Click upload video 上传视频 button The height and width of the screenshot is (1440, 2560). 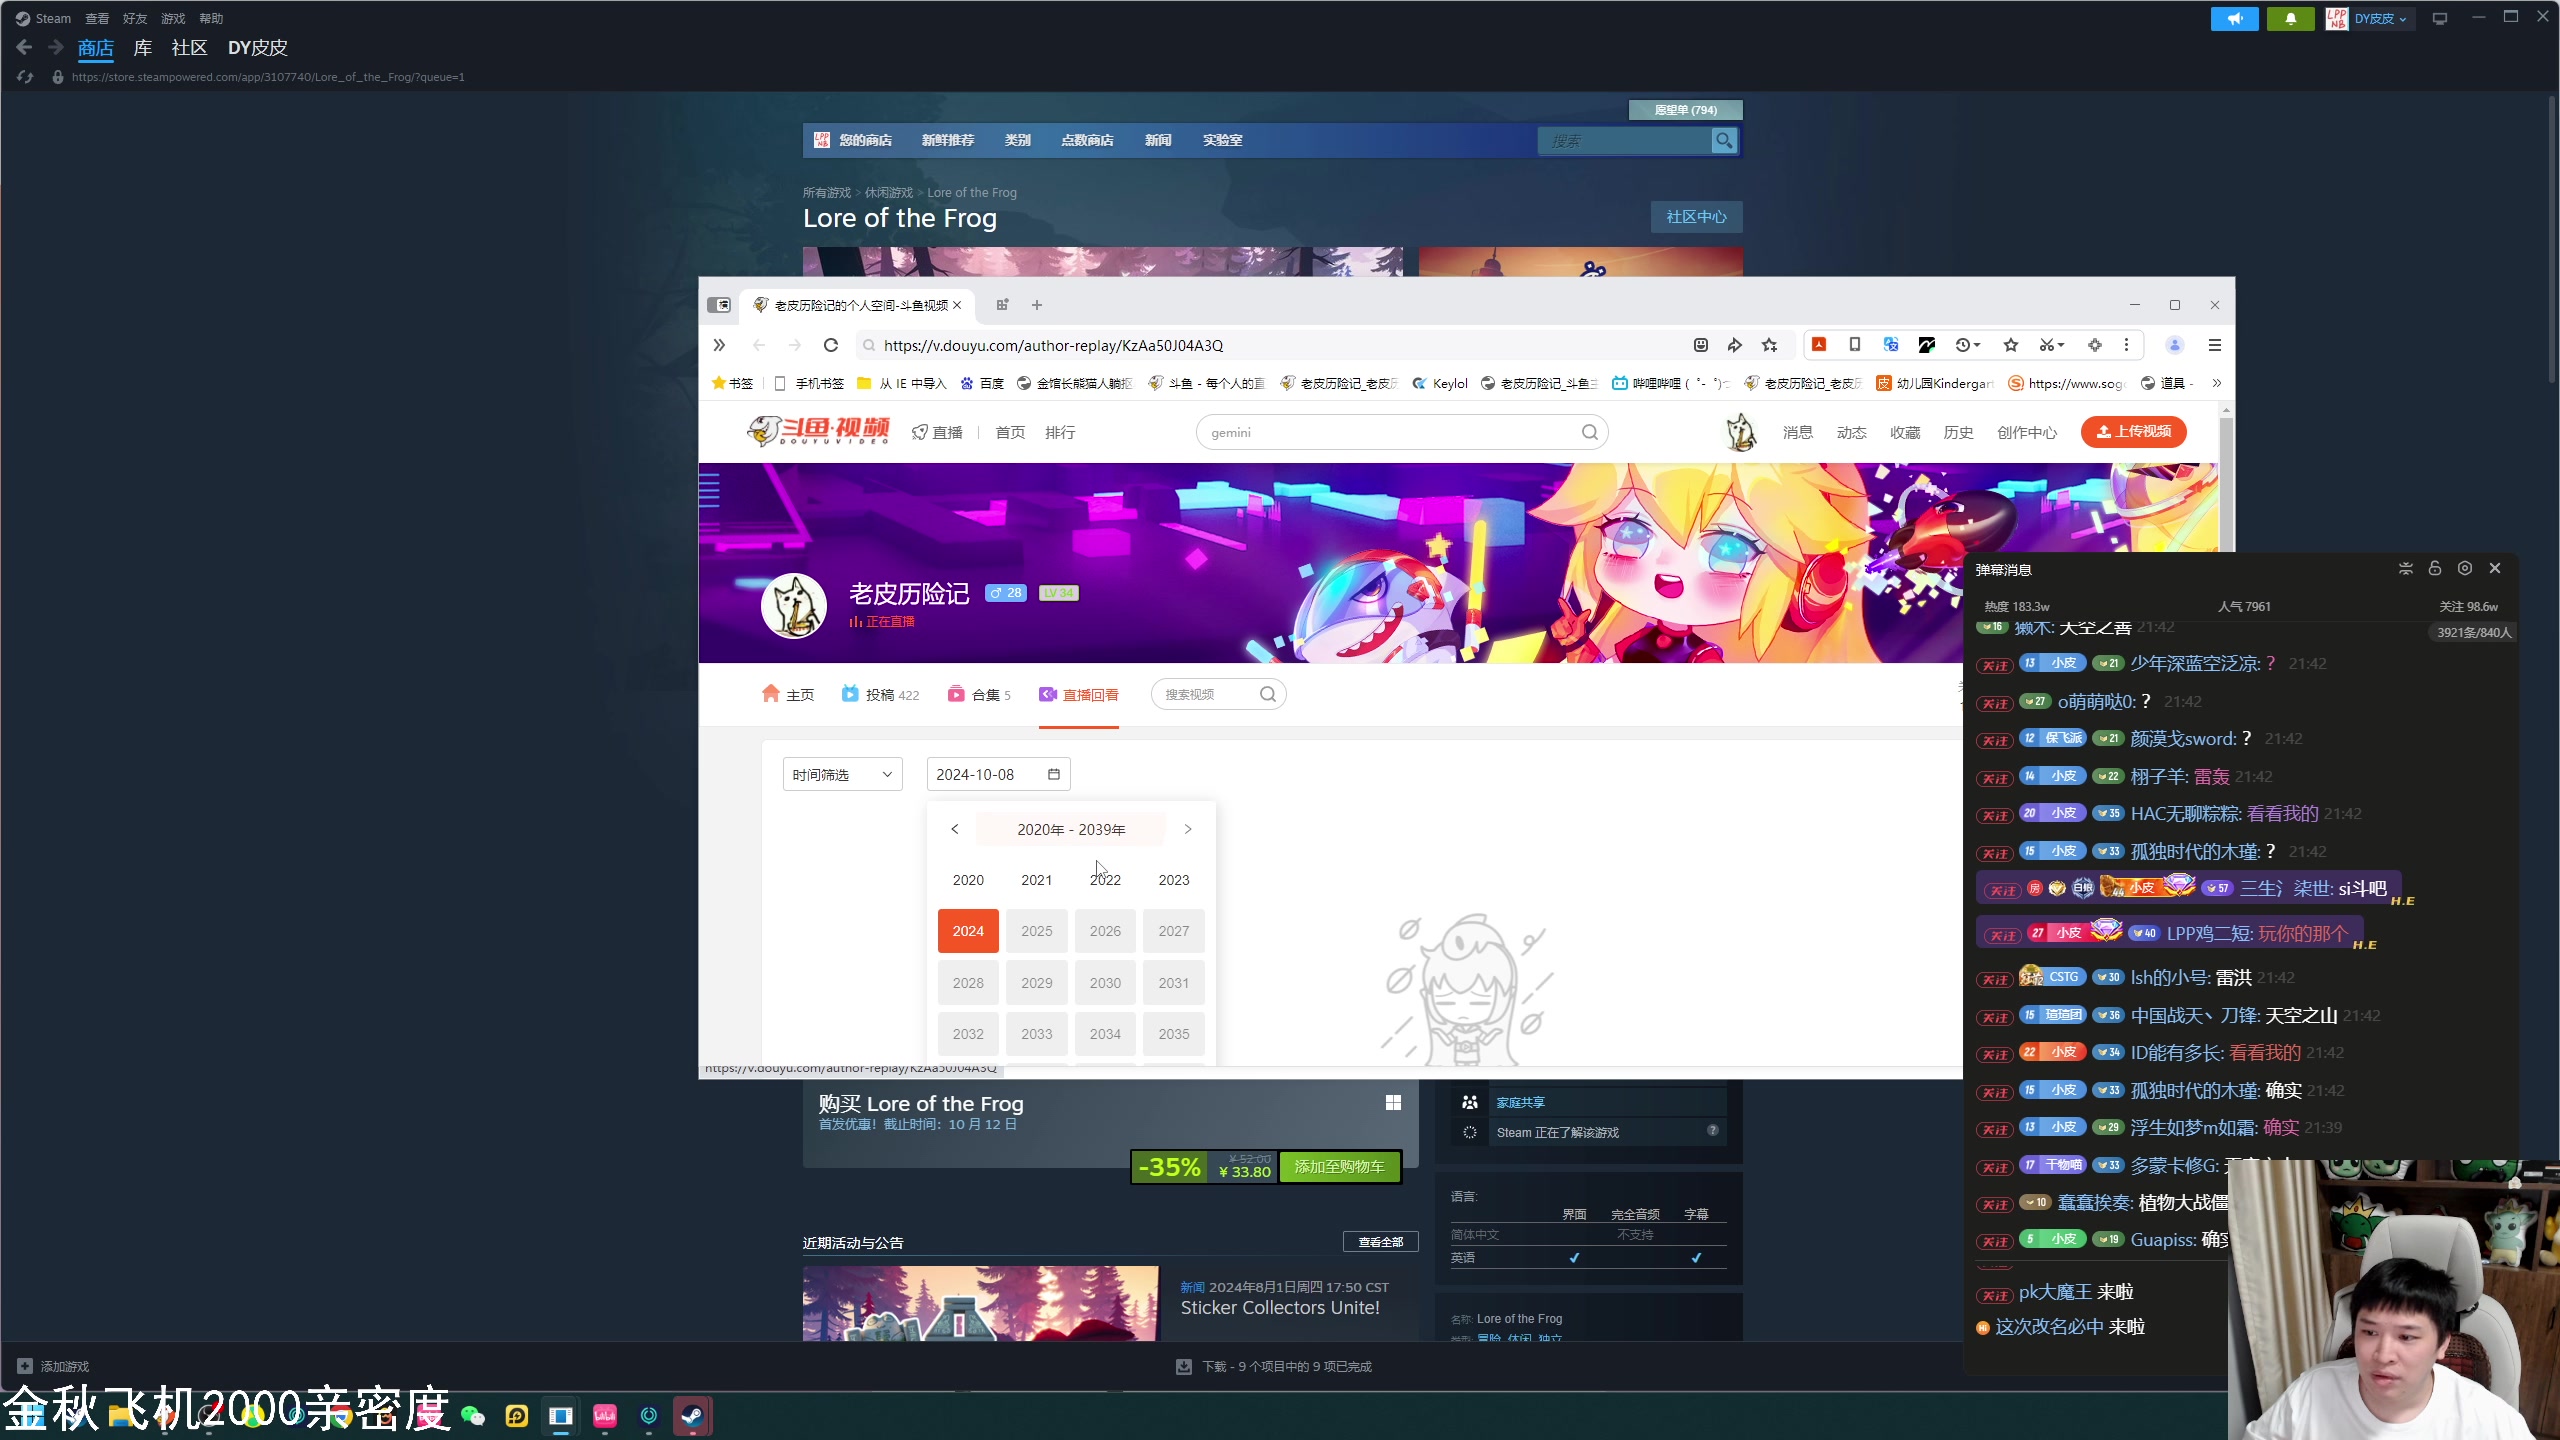pyautogui.click(x=2133, y=433)
